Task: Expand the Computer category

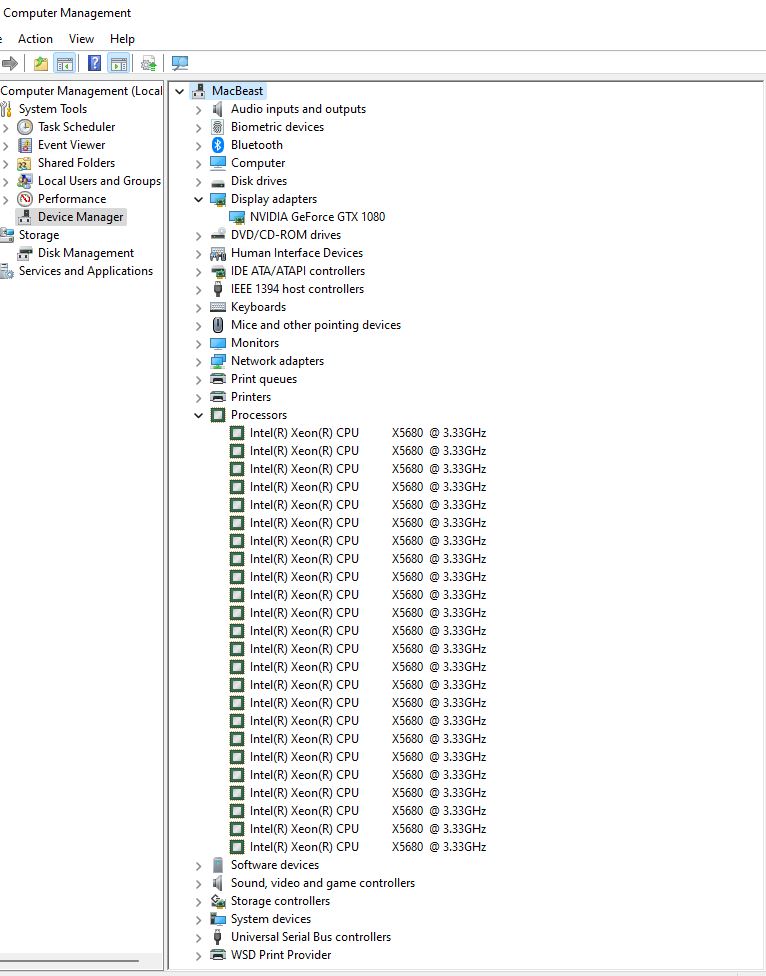Action: (199, 164)
